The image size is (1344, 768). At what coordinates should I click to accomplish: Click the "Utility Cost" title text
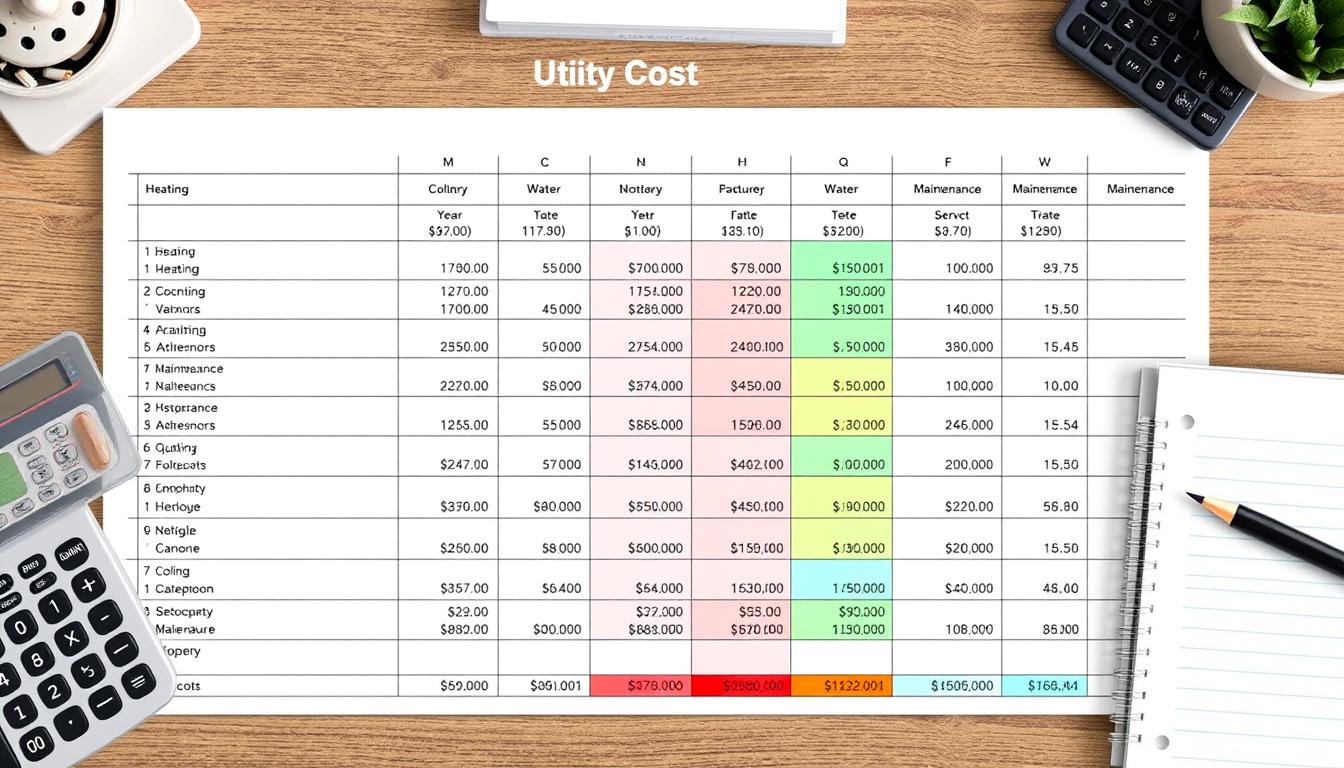(615, 73)
